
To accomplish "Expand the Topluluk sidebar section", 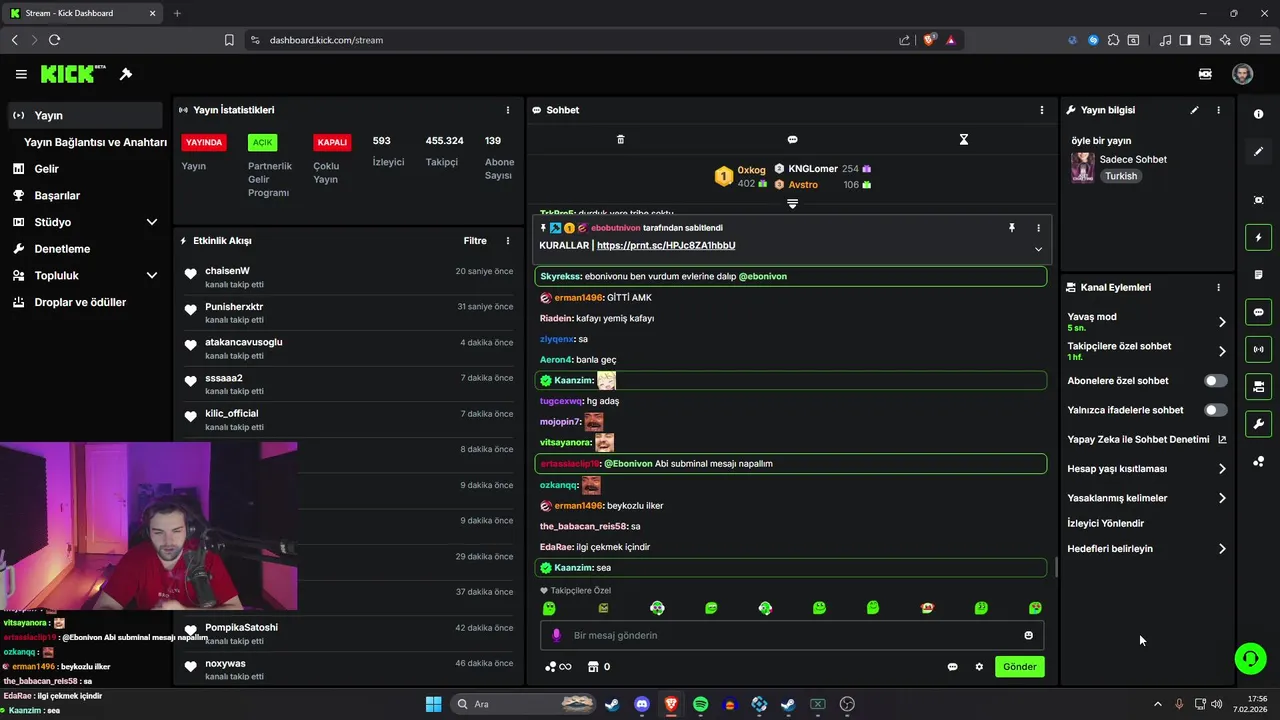I will click(152, 275).
